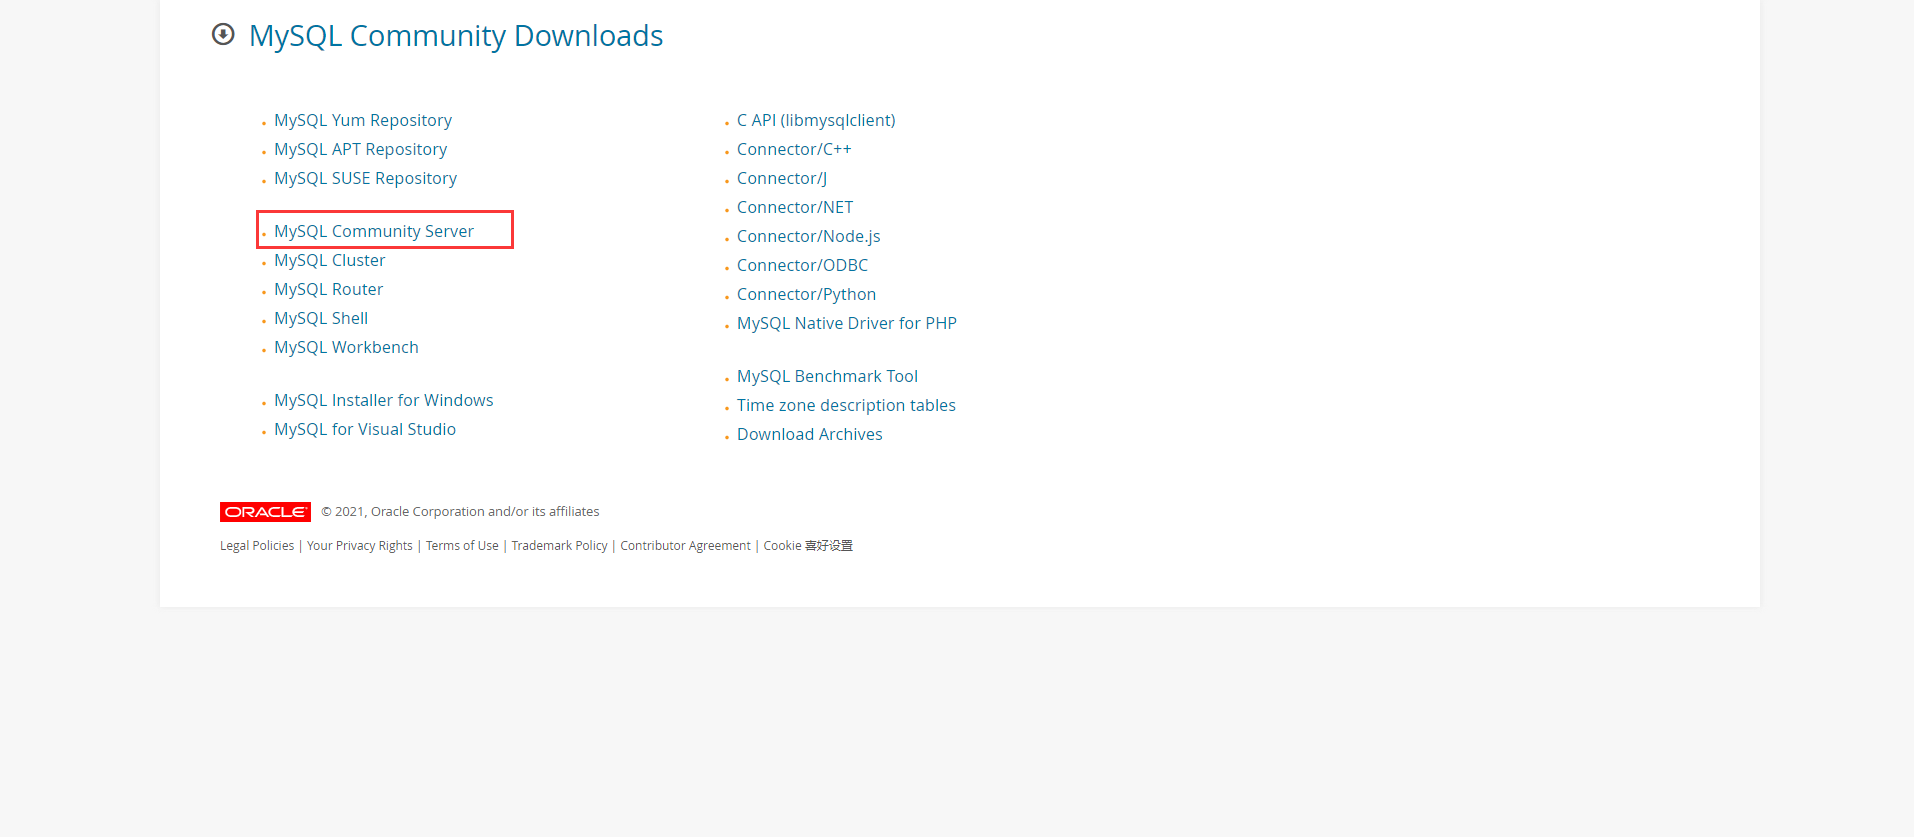
Task: Open MySQL Community Server link
Action: pos(374,231)
